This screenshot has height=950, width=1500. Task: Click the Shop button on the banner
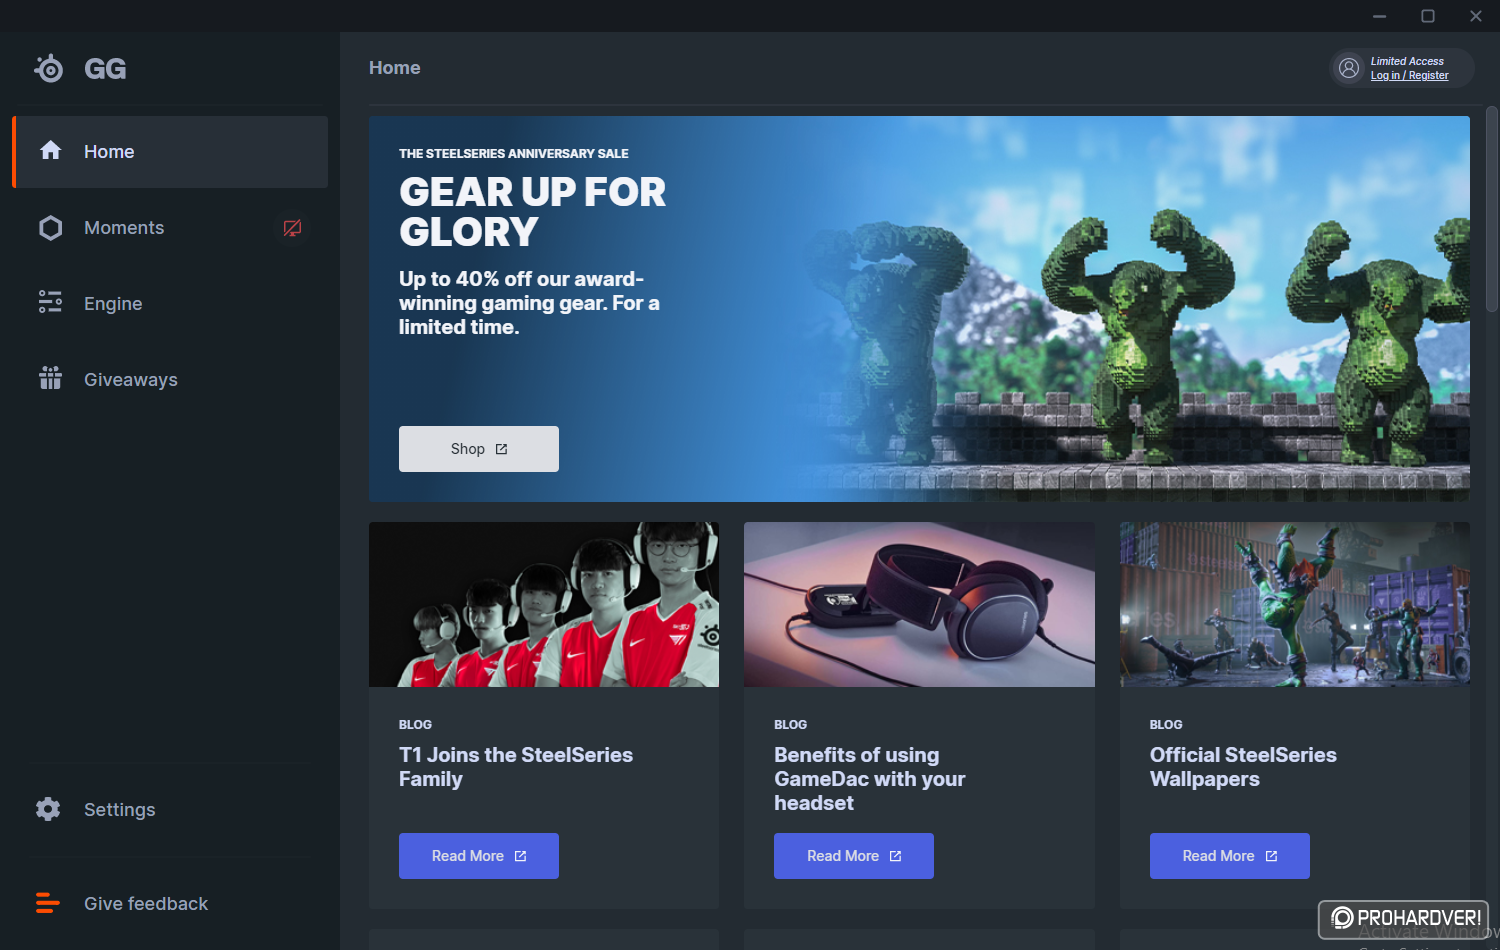click(479, 449)
